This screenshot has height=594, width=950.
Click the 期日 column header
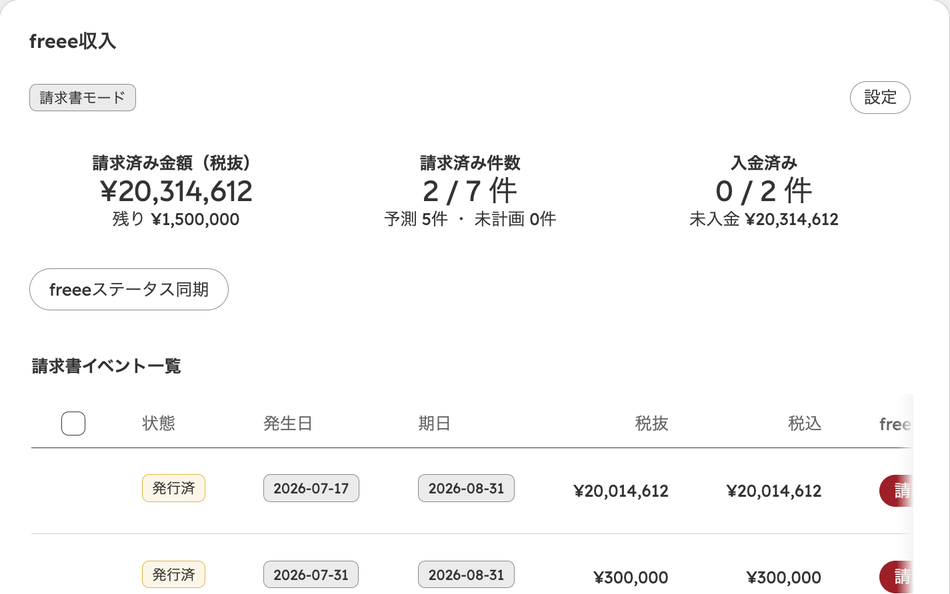click(434, 423)
